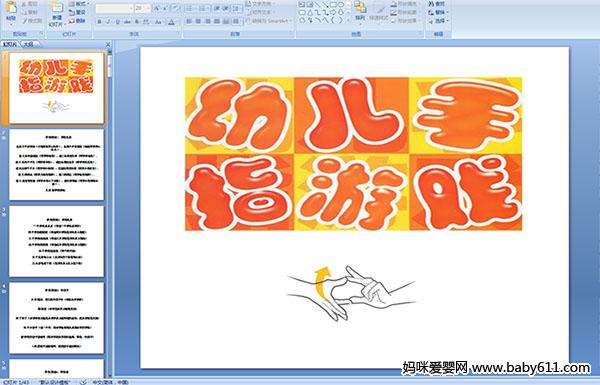Image resolution: width=600 pixels, height=385 pixels.
Task: Select the second slide thumbnail
Action: click(x=57, y=165)
